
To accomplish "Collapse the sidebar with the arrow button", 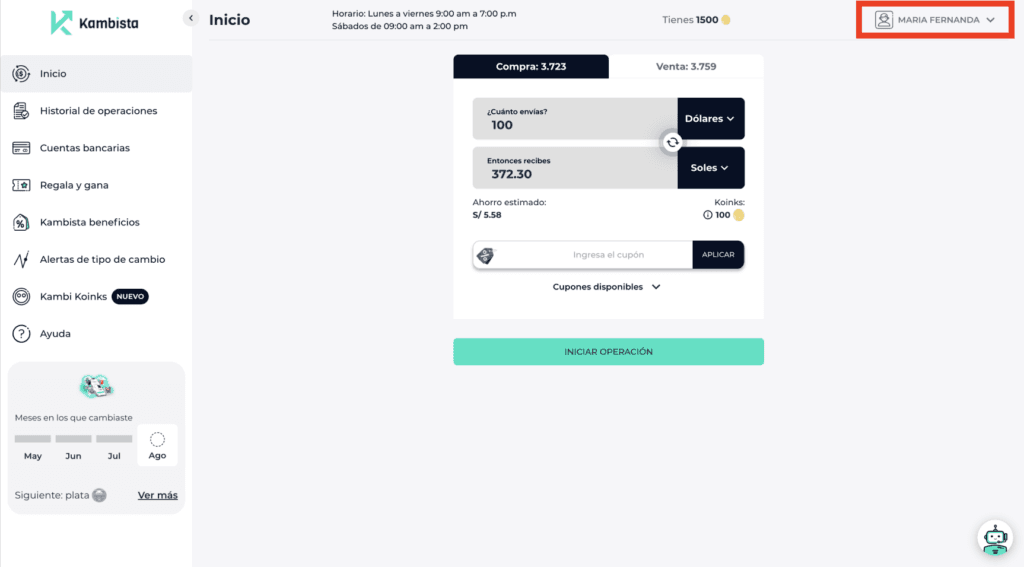I will point(190,18).
